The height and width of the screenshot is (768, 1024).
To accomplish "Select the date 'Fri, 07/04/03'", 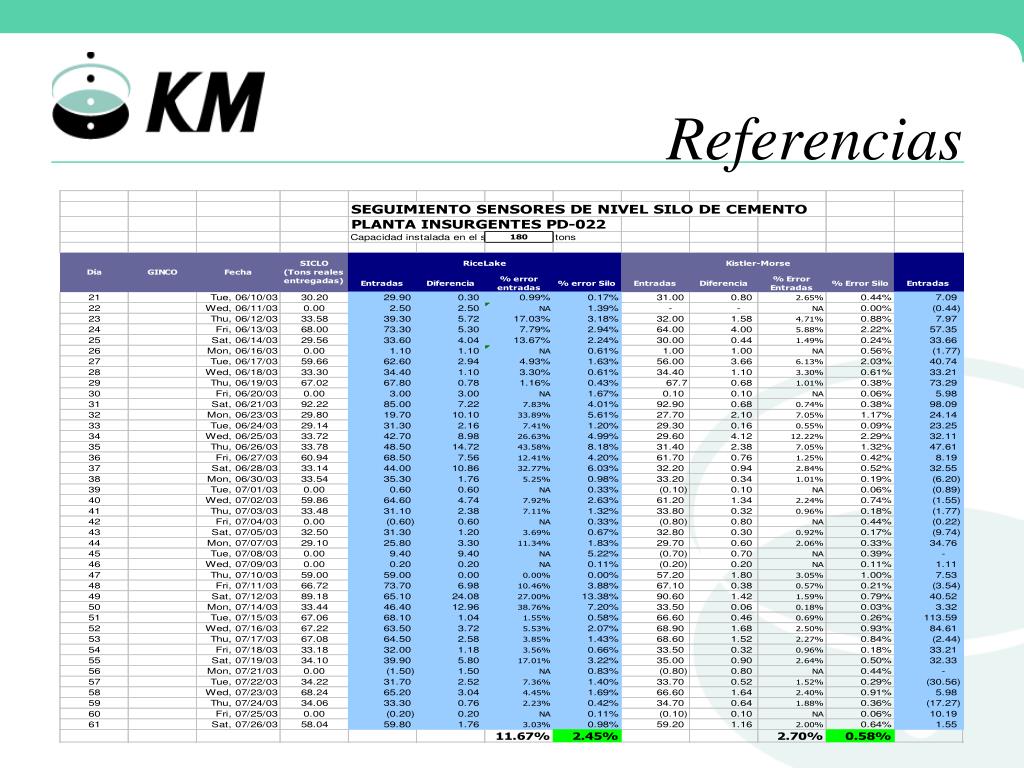I will (247, 522).
